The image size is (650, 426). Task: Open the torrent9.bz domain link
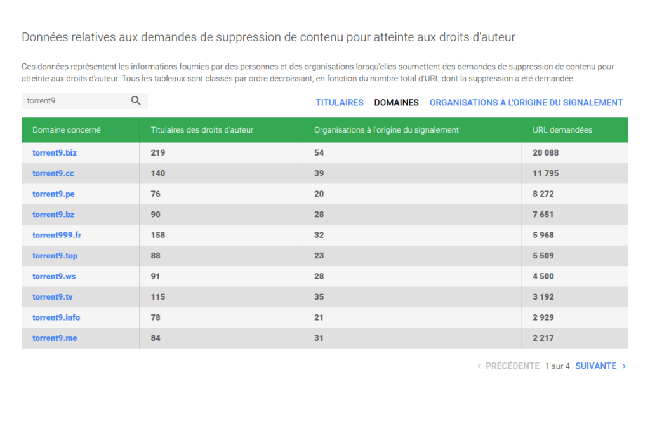[x=53, y=215]
